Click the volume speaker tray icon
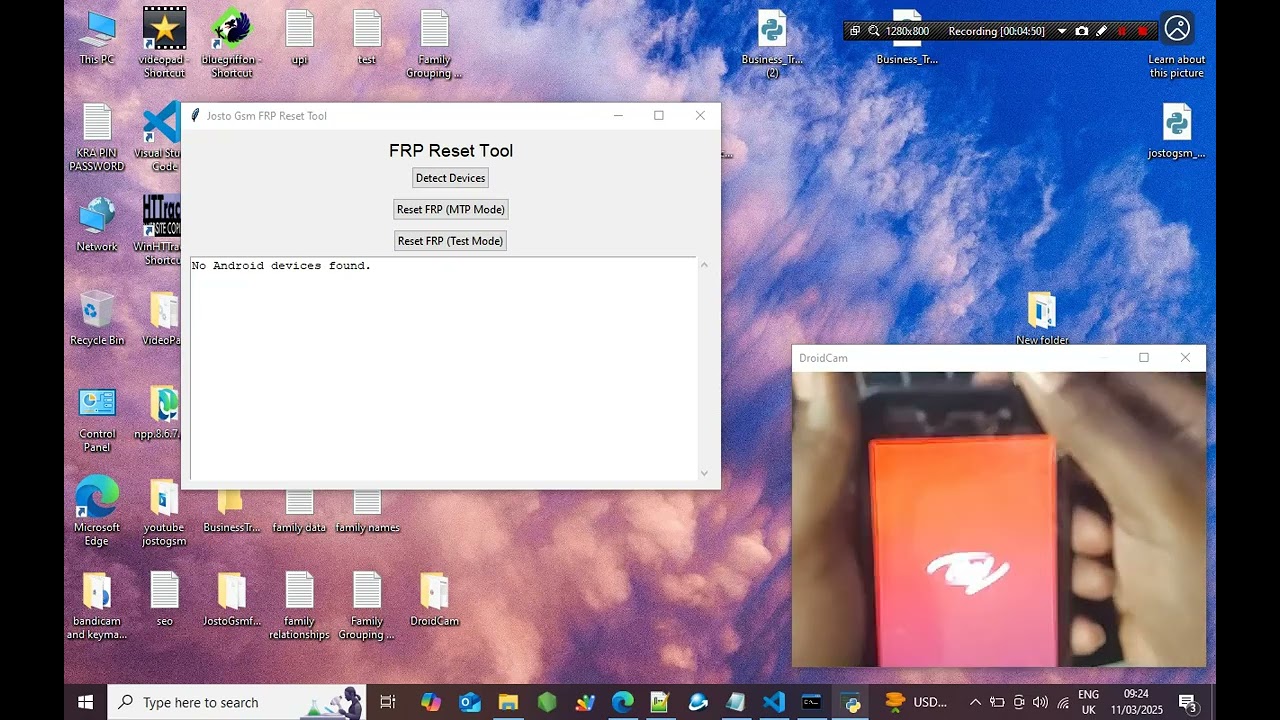Screen dimensions: 1280x720 click(x=1040, y=702)
